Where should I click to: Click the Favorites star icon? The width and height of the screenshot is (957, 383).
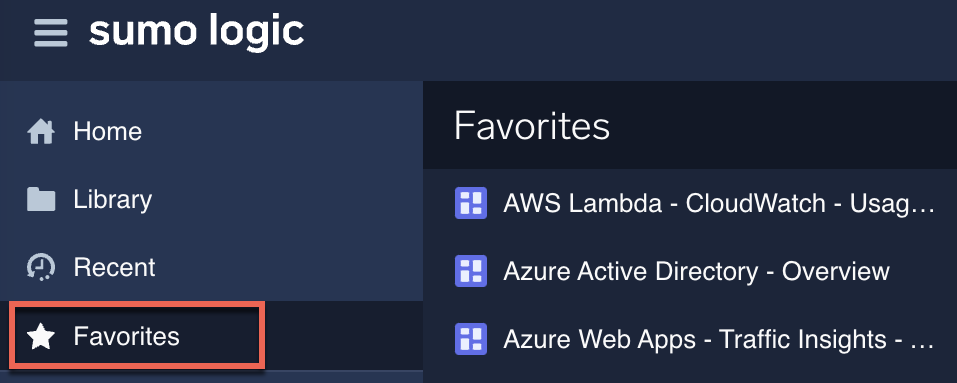pos(41,336)
